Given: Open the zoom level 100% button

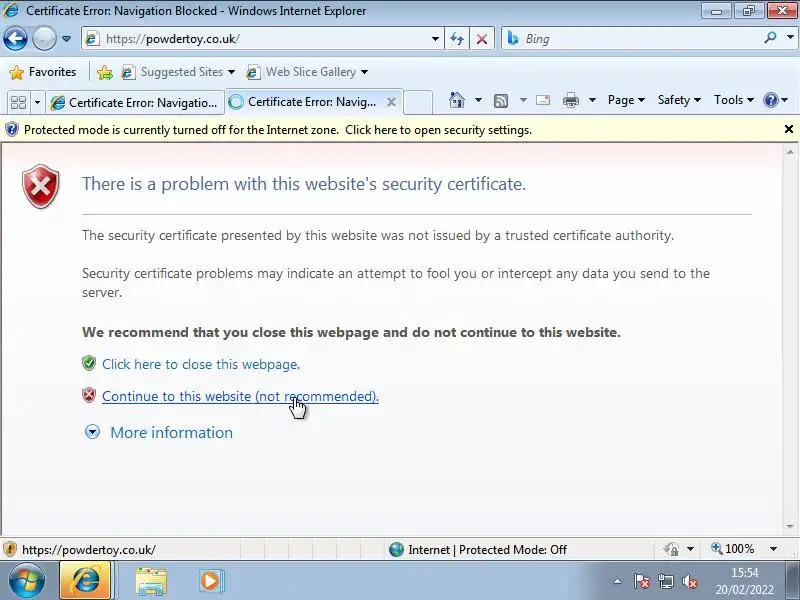Looking at the screenshot, I should click(733, 549).
